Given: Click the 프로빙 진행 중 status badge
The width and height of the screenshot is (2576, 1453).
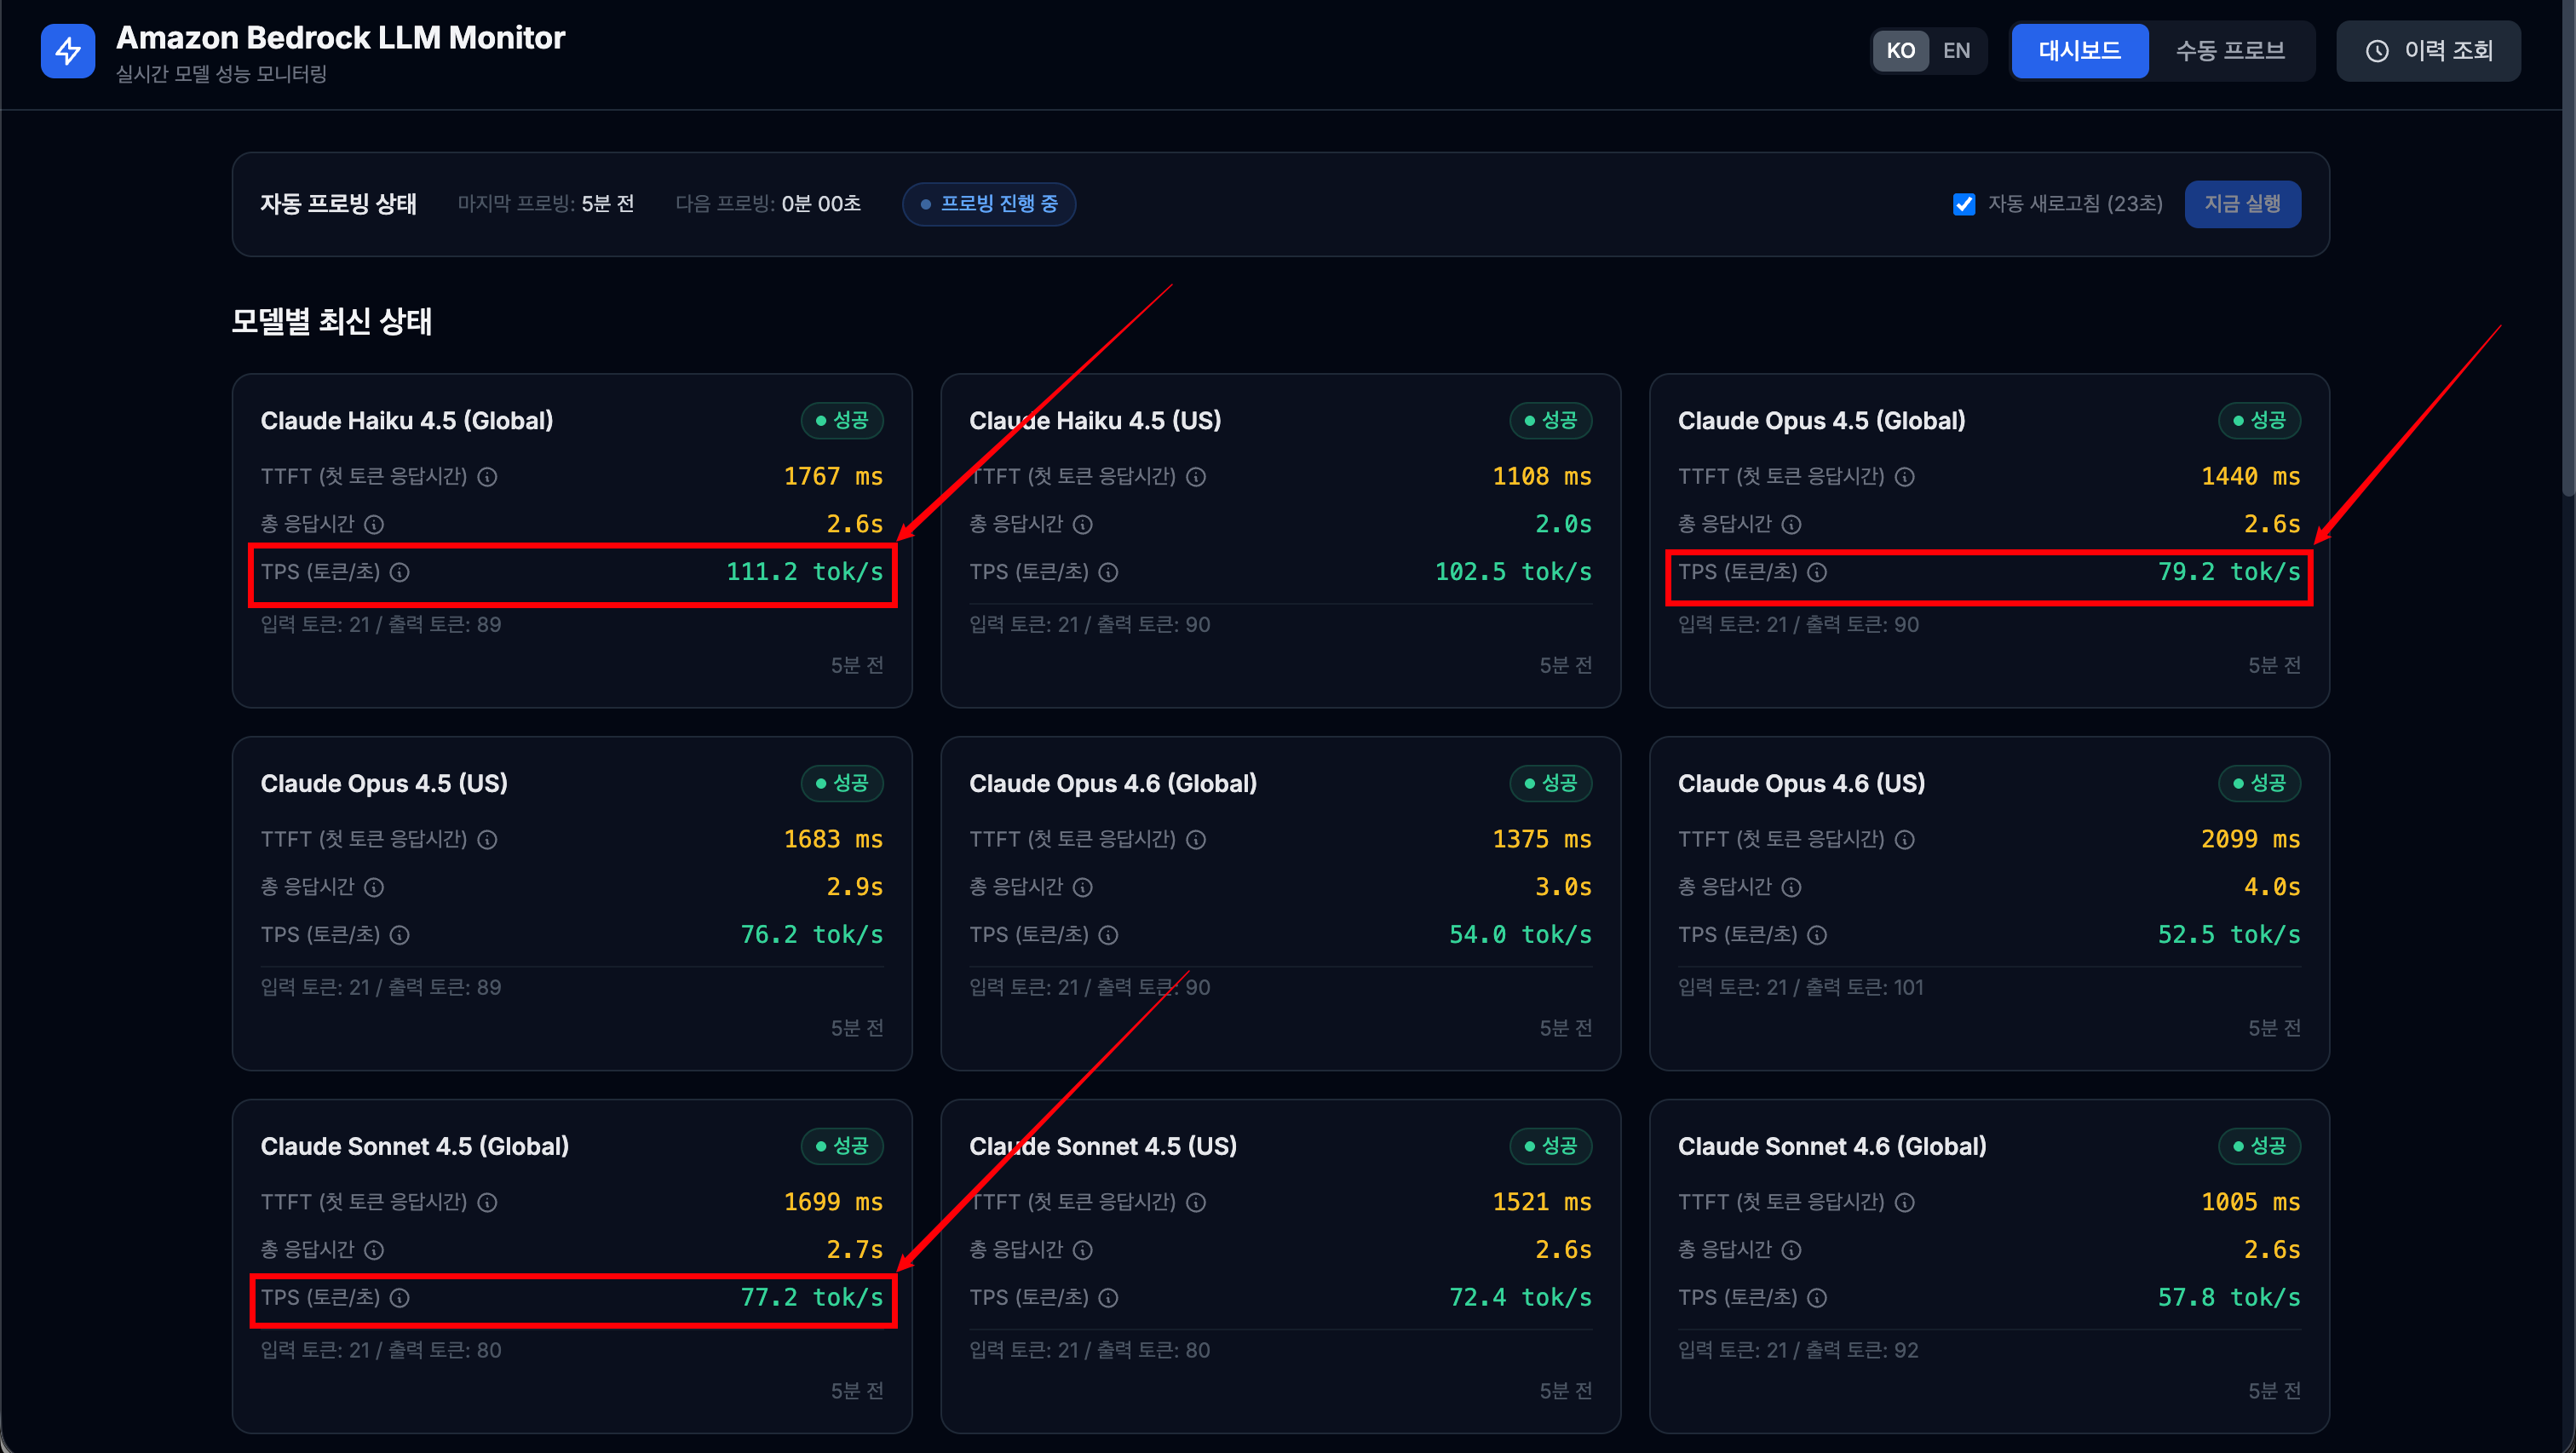Looking at the screenshot, I should [x=988, y=204].
